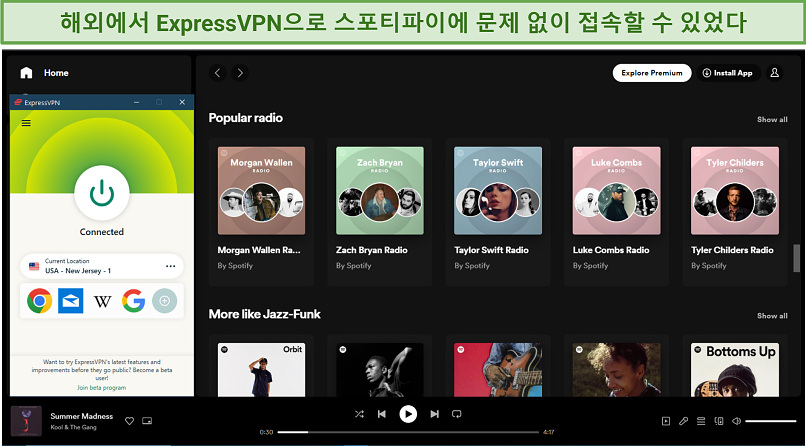Click Summer Madness song title
Screen dimensions: 806x447
[x=82, y=416]
